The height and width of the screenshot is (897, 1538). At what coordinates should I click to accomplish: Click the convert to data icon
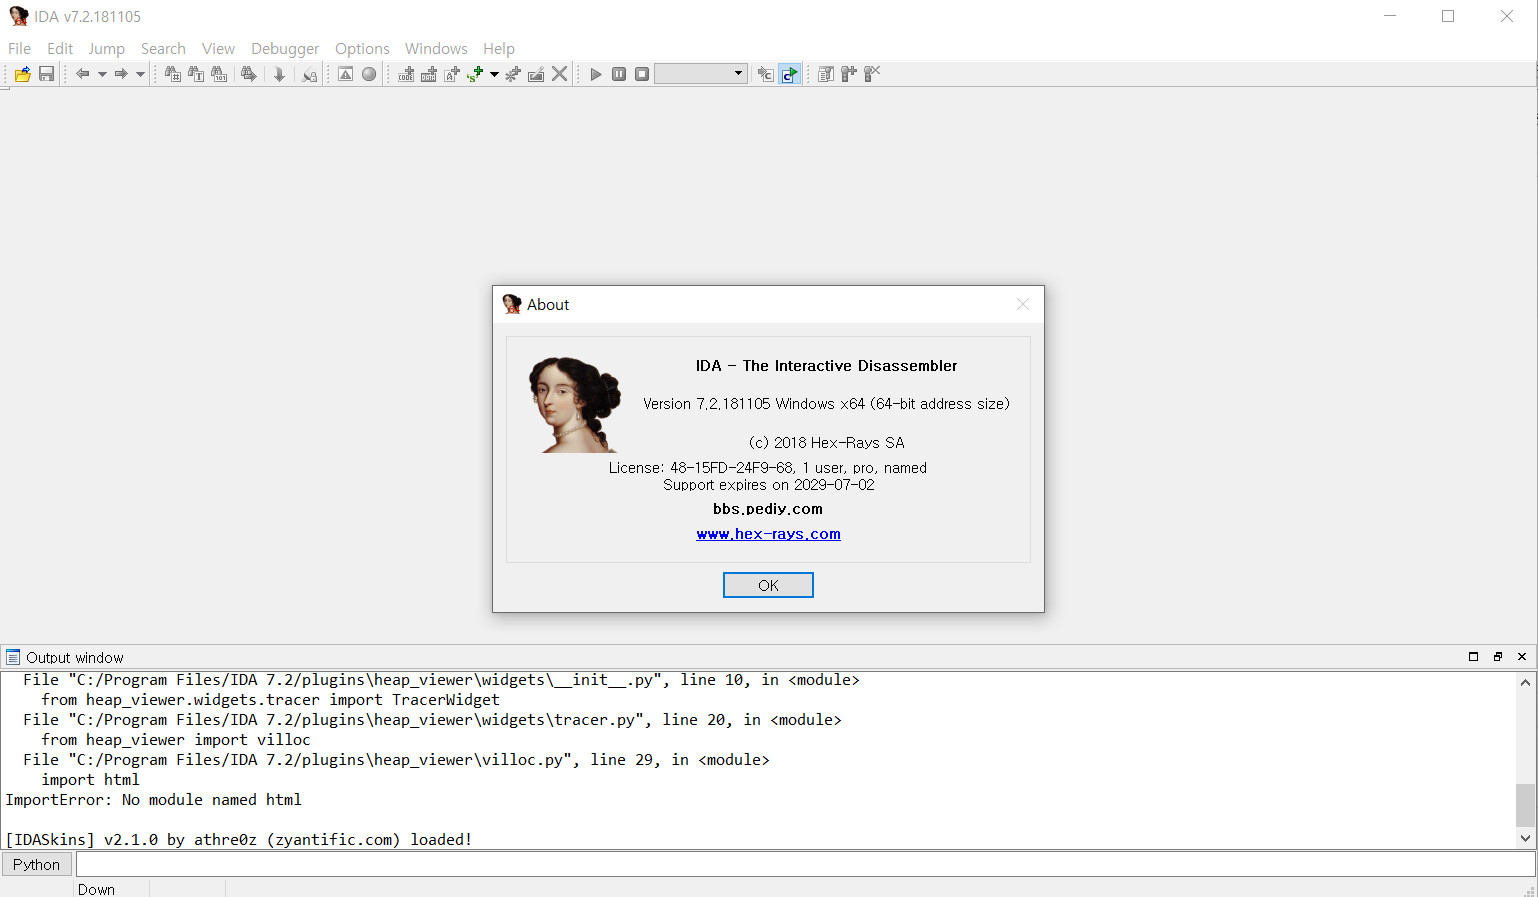(x=429, y=74)
